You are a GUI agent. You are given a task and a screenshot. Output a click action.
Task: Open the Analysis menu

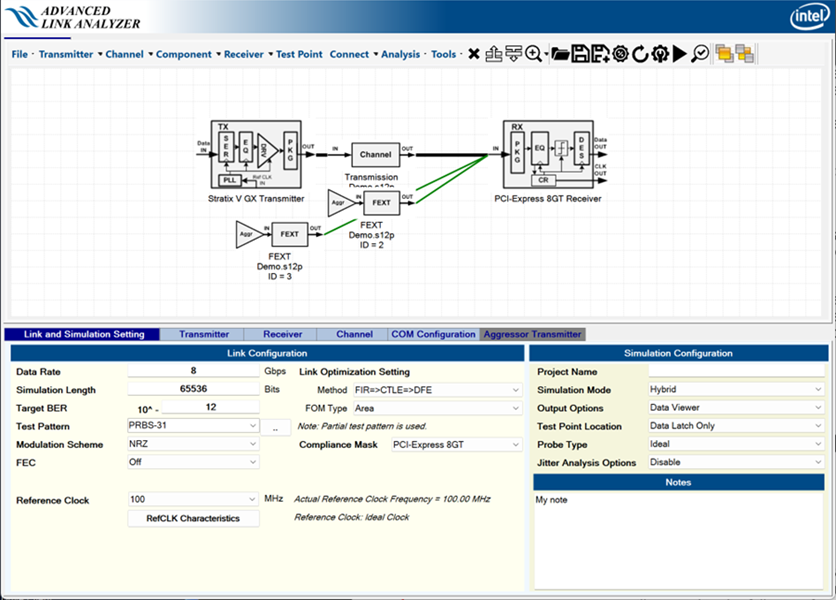click(x=400, y=54)
